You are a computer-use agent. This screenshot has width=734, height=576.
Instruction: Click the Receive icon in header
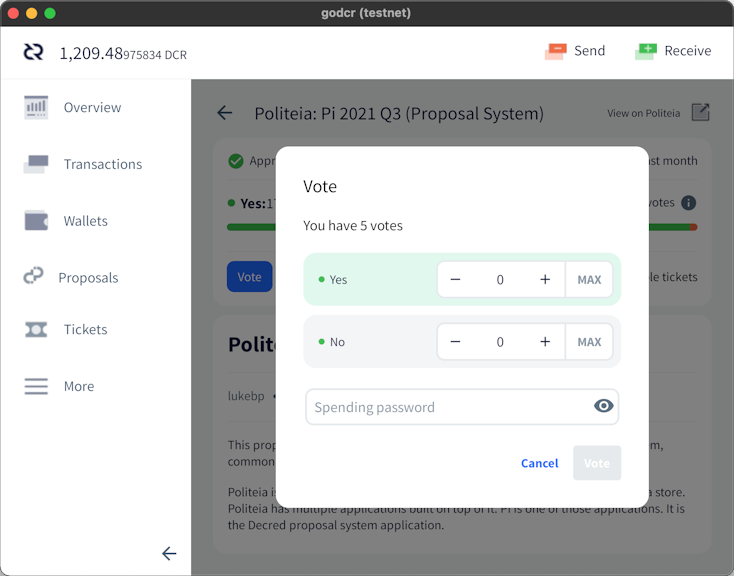pos(646,51)
